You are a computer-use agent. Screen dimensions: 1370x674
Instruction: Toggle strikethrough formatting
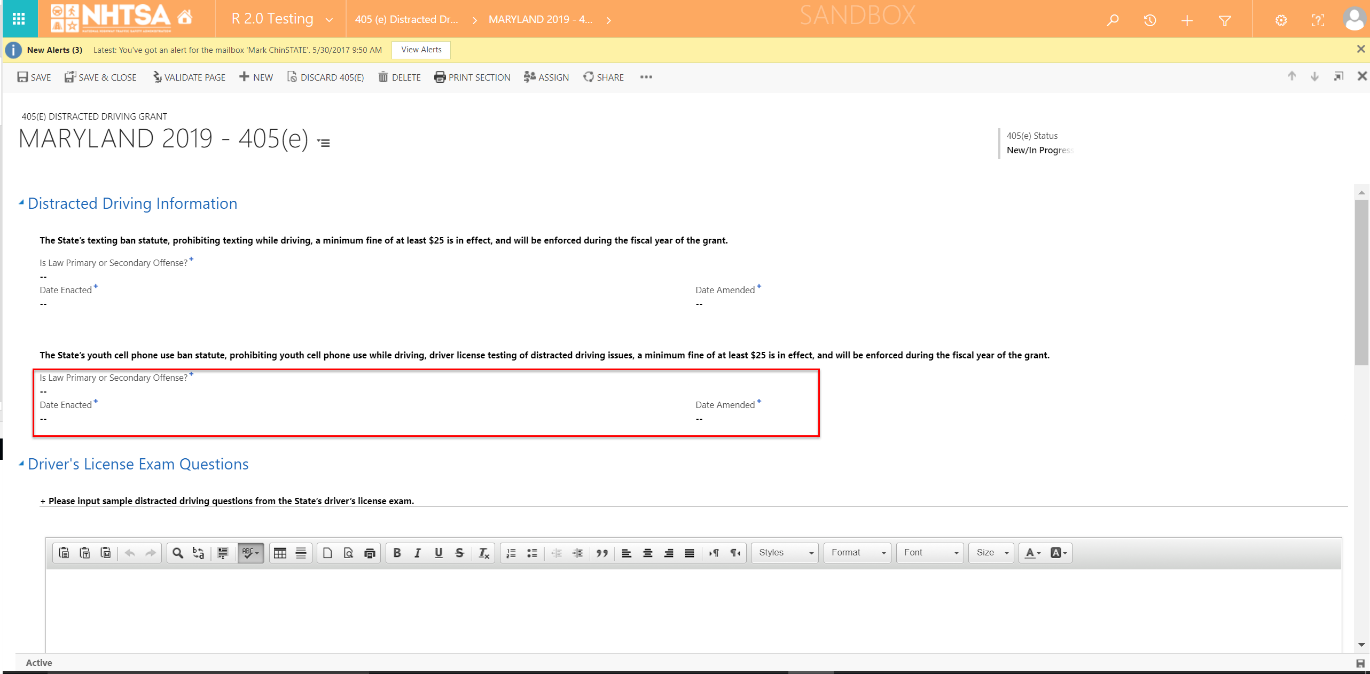[x=459, y=553]
